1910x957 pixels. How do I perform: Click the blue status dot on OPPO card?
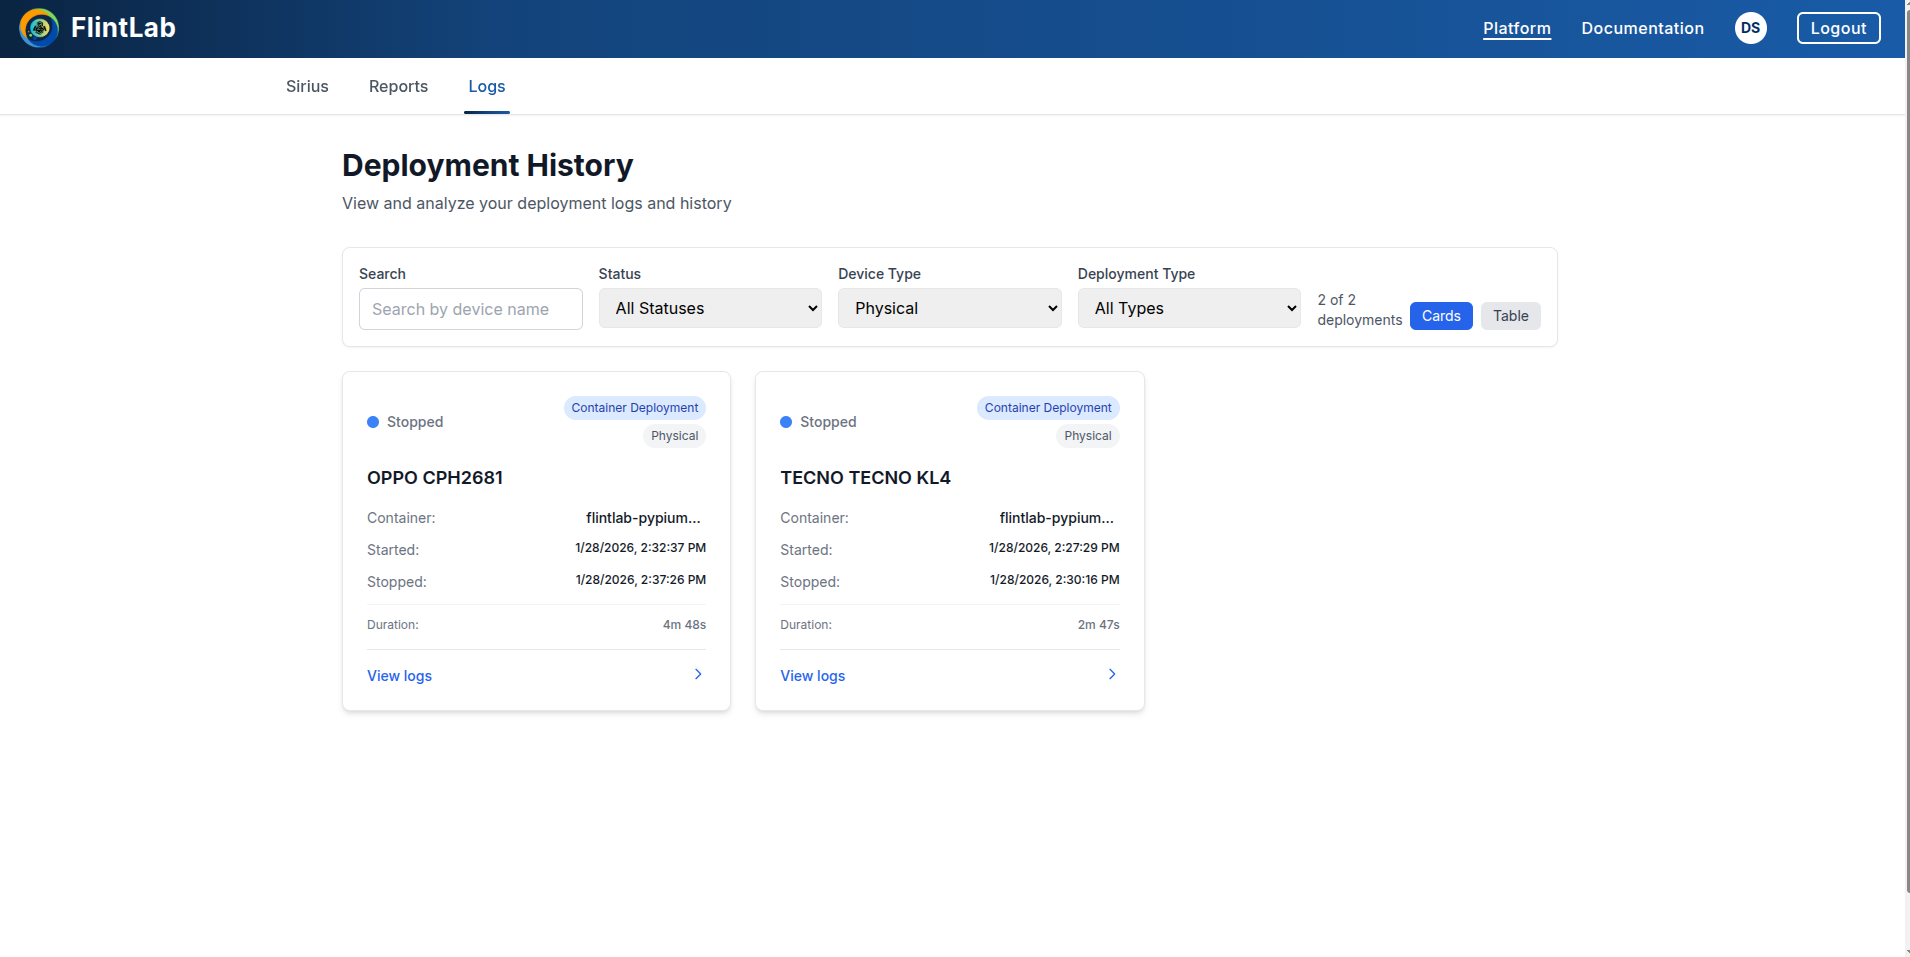tap(373, 422)
